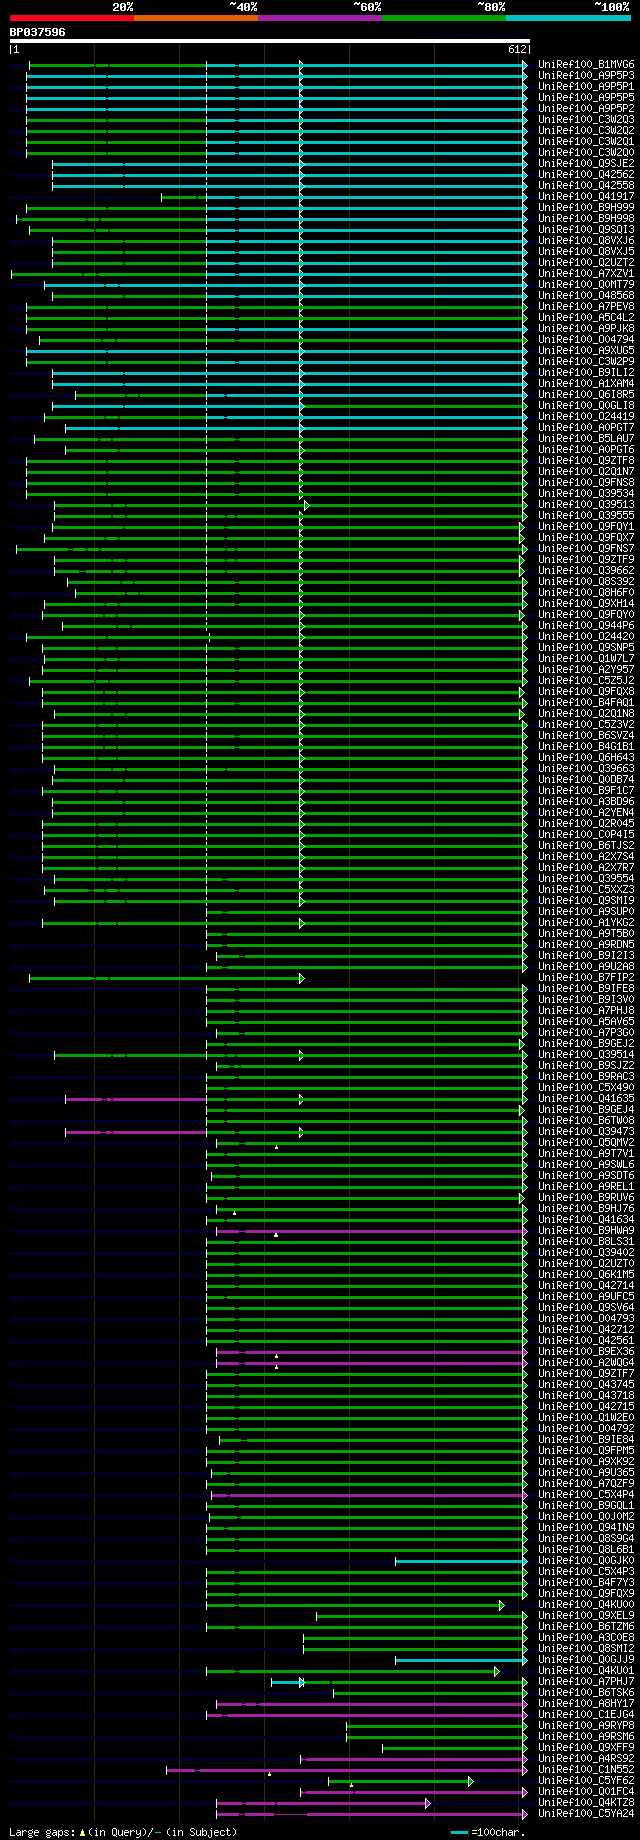Select the UniRef100_B9GEJ2 label
Screen dimensions: 640x1840
(x=586, y=1043)
